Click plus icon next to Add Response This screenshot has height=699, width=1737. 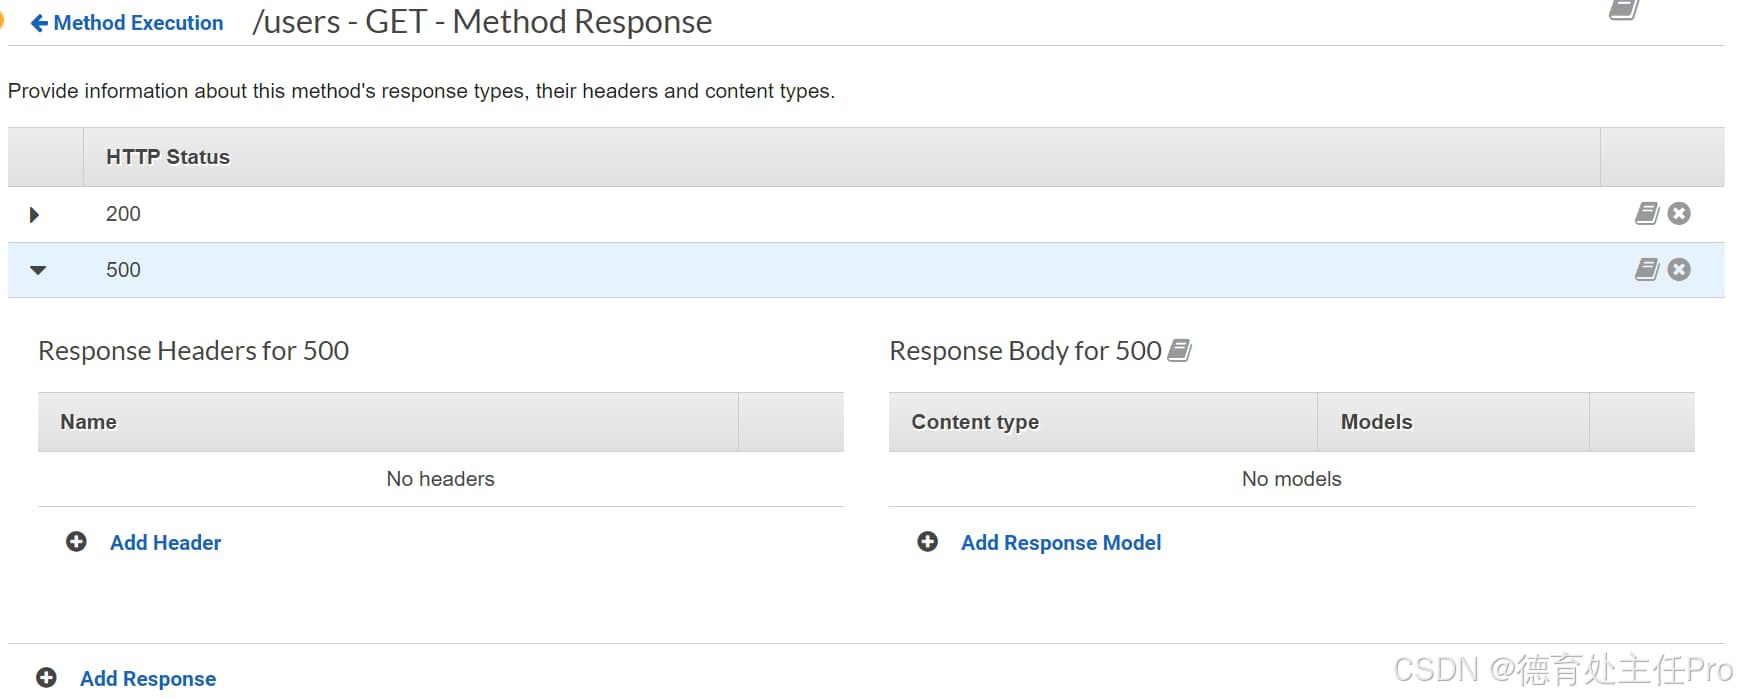46,678
